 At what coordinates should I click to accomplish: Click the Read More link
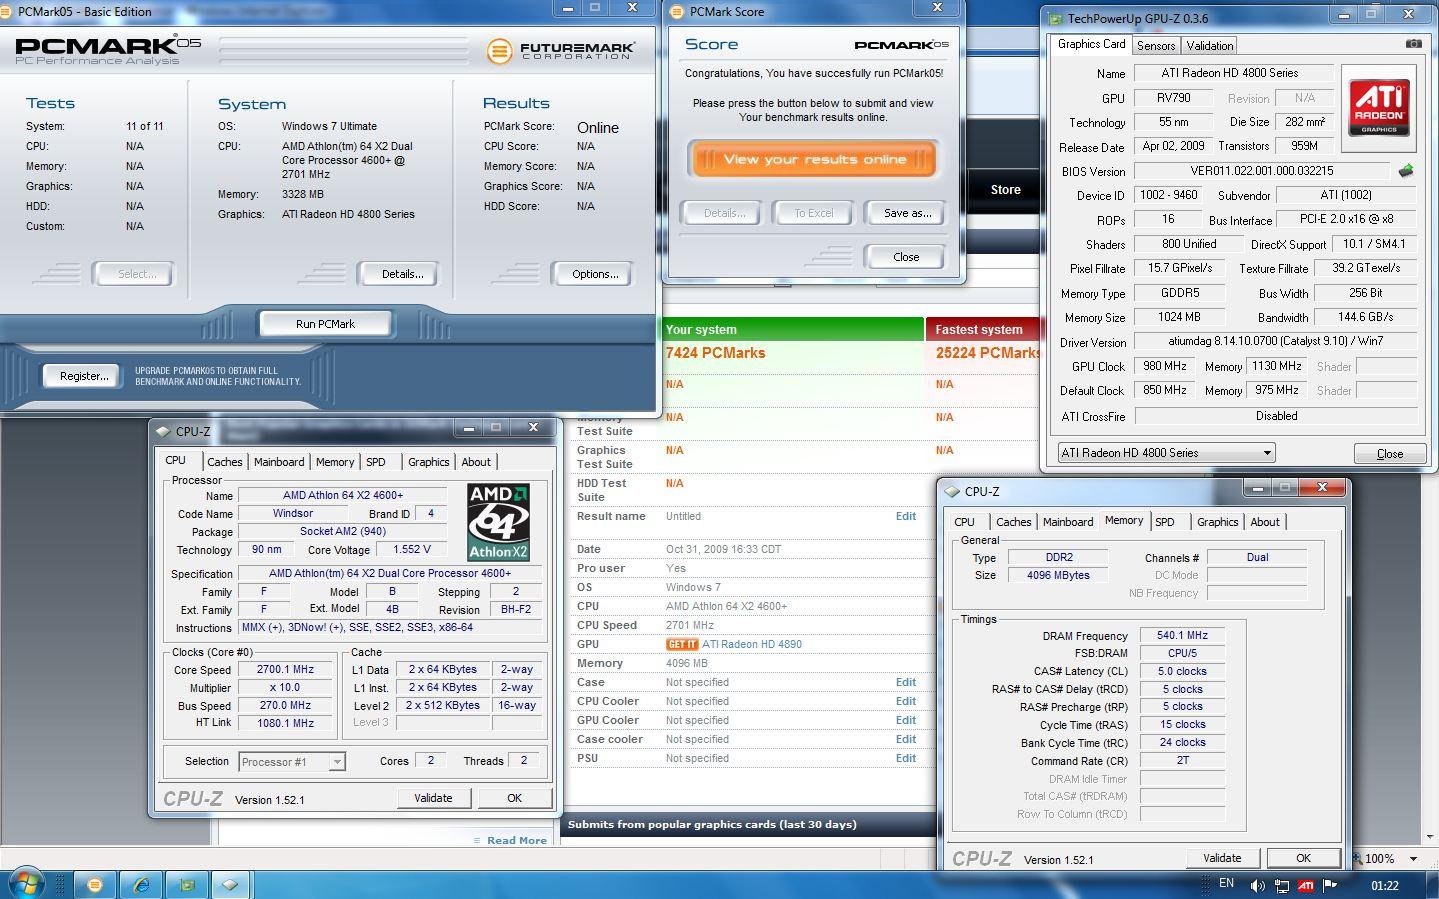(516, 841)
